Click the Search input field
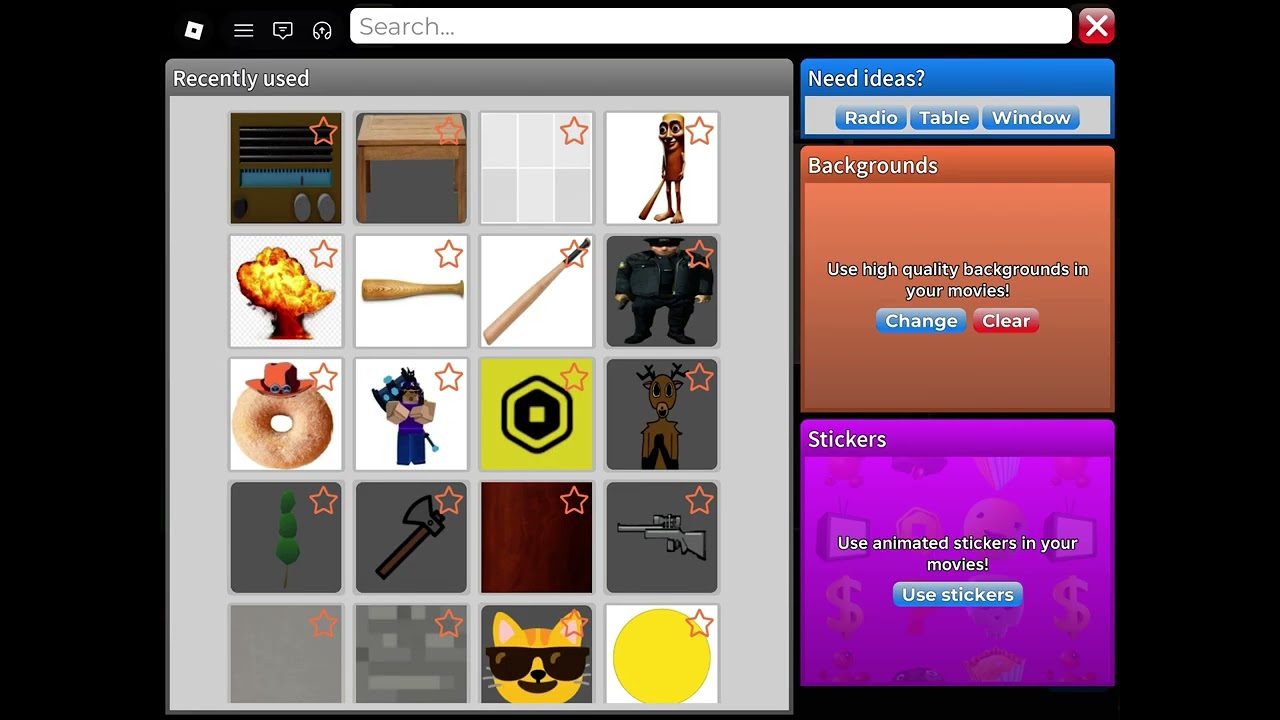 point(711,27)
